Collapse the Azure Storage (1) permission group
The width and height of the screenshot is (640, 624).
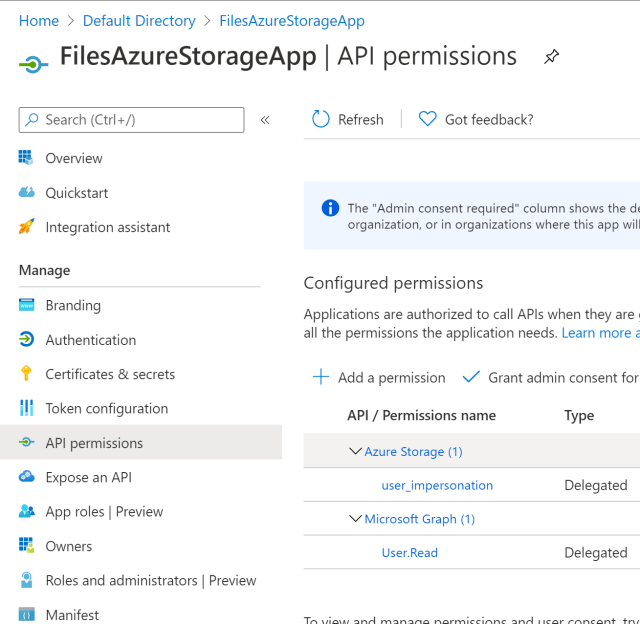355,451
